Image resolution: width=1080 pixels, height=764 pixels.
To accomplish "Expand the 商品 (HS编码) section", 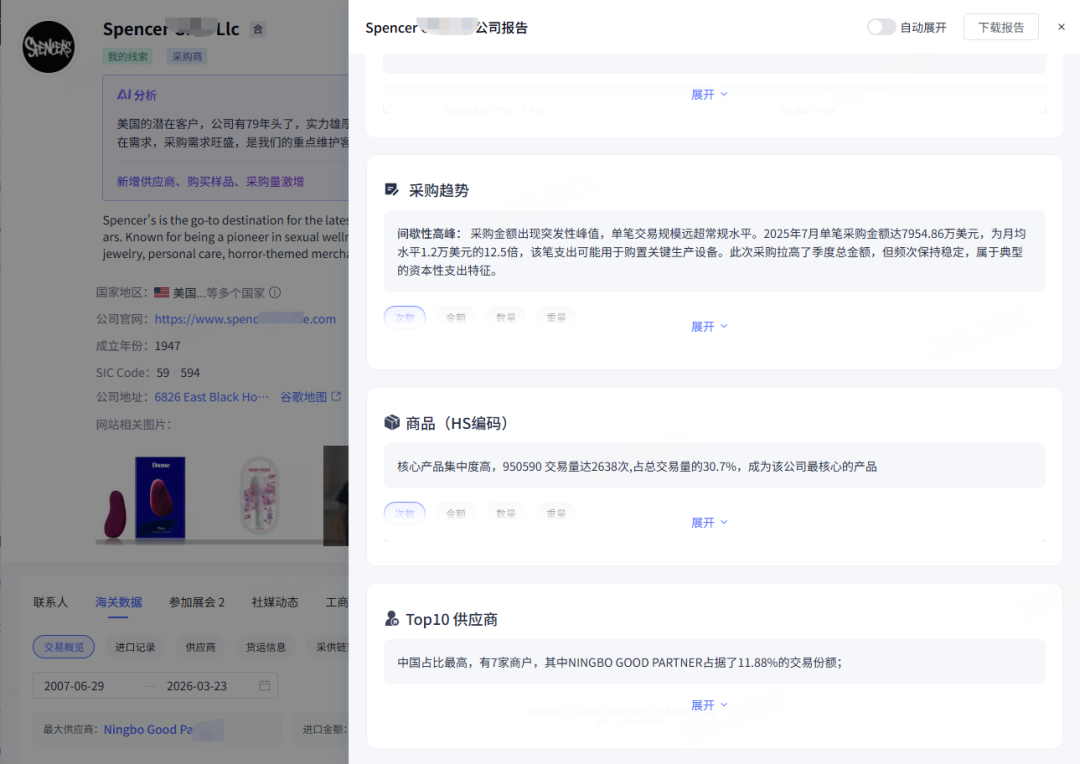I will pyautogui.click(x=709, y=522).
